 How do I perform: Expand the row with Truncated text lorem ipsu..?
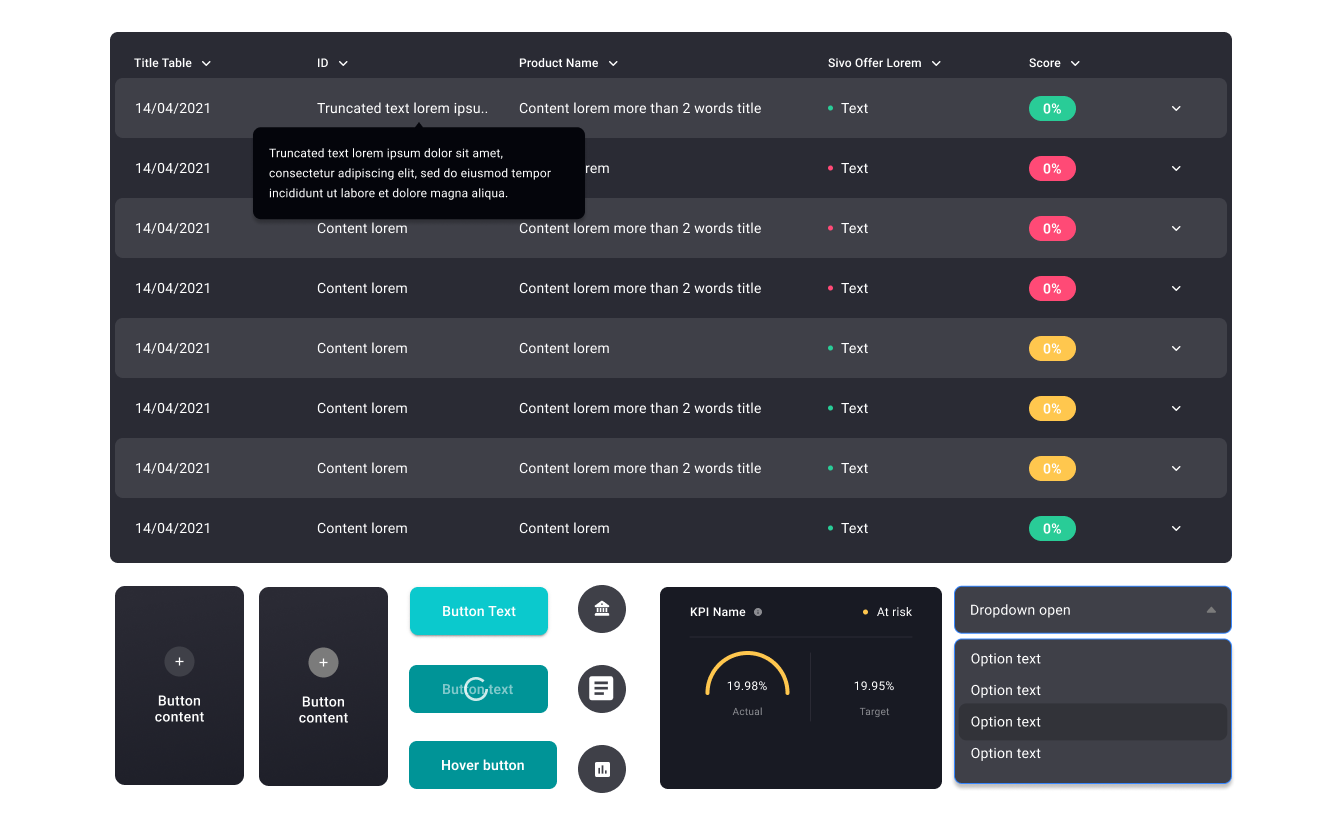(x=1176, y=108)
